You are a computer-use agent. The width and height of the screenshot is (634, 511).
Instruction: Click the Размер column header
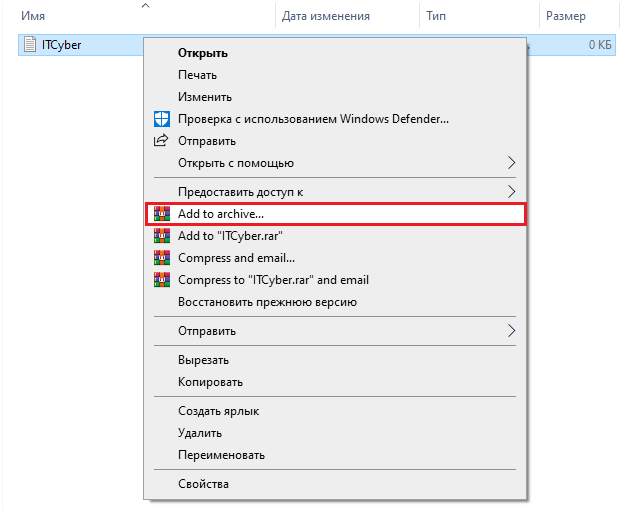coord(566,16)
